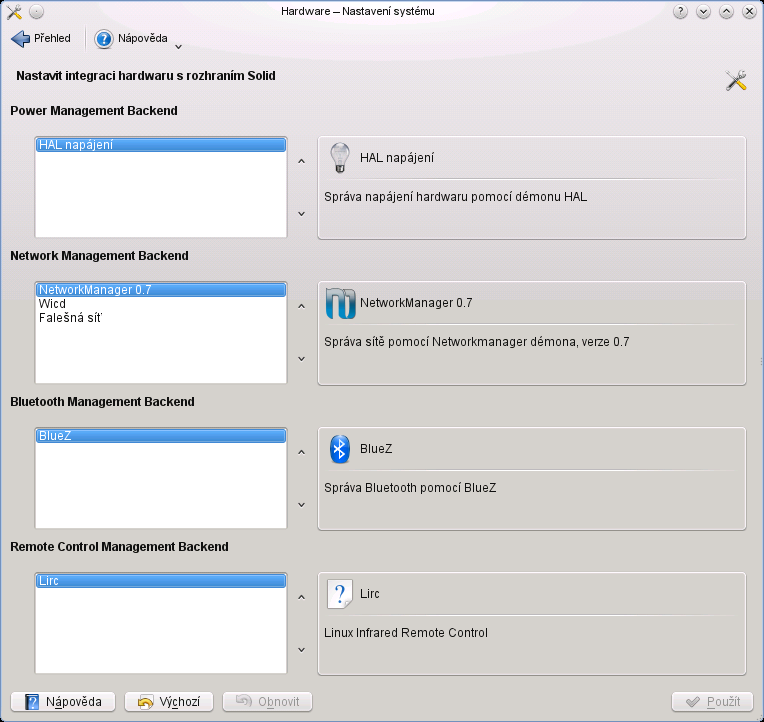The height and width of the screenshot is (722, 764).
Task: Select NetworkManager 0.7 in the network list
Action: [x=161, y=290]
